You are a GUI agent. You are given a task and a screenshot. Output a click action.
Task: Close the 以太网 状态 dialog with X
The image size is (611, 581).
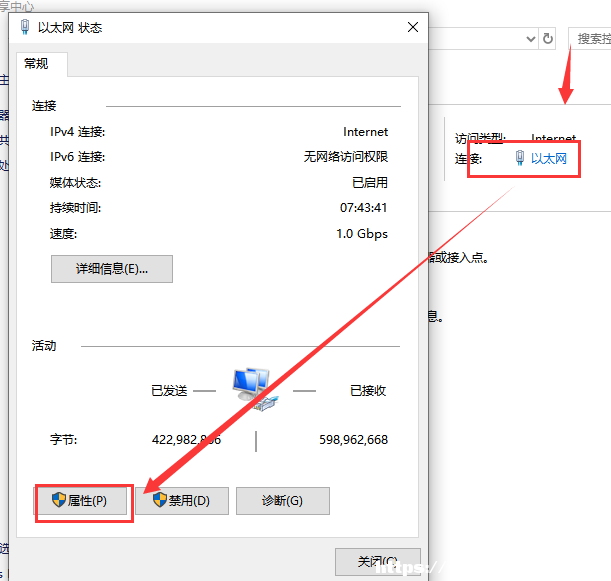(413, 27)
